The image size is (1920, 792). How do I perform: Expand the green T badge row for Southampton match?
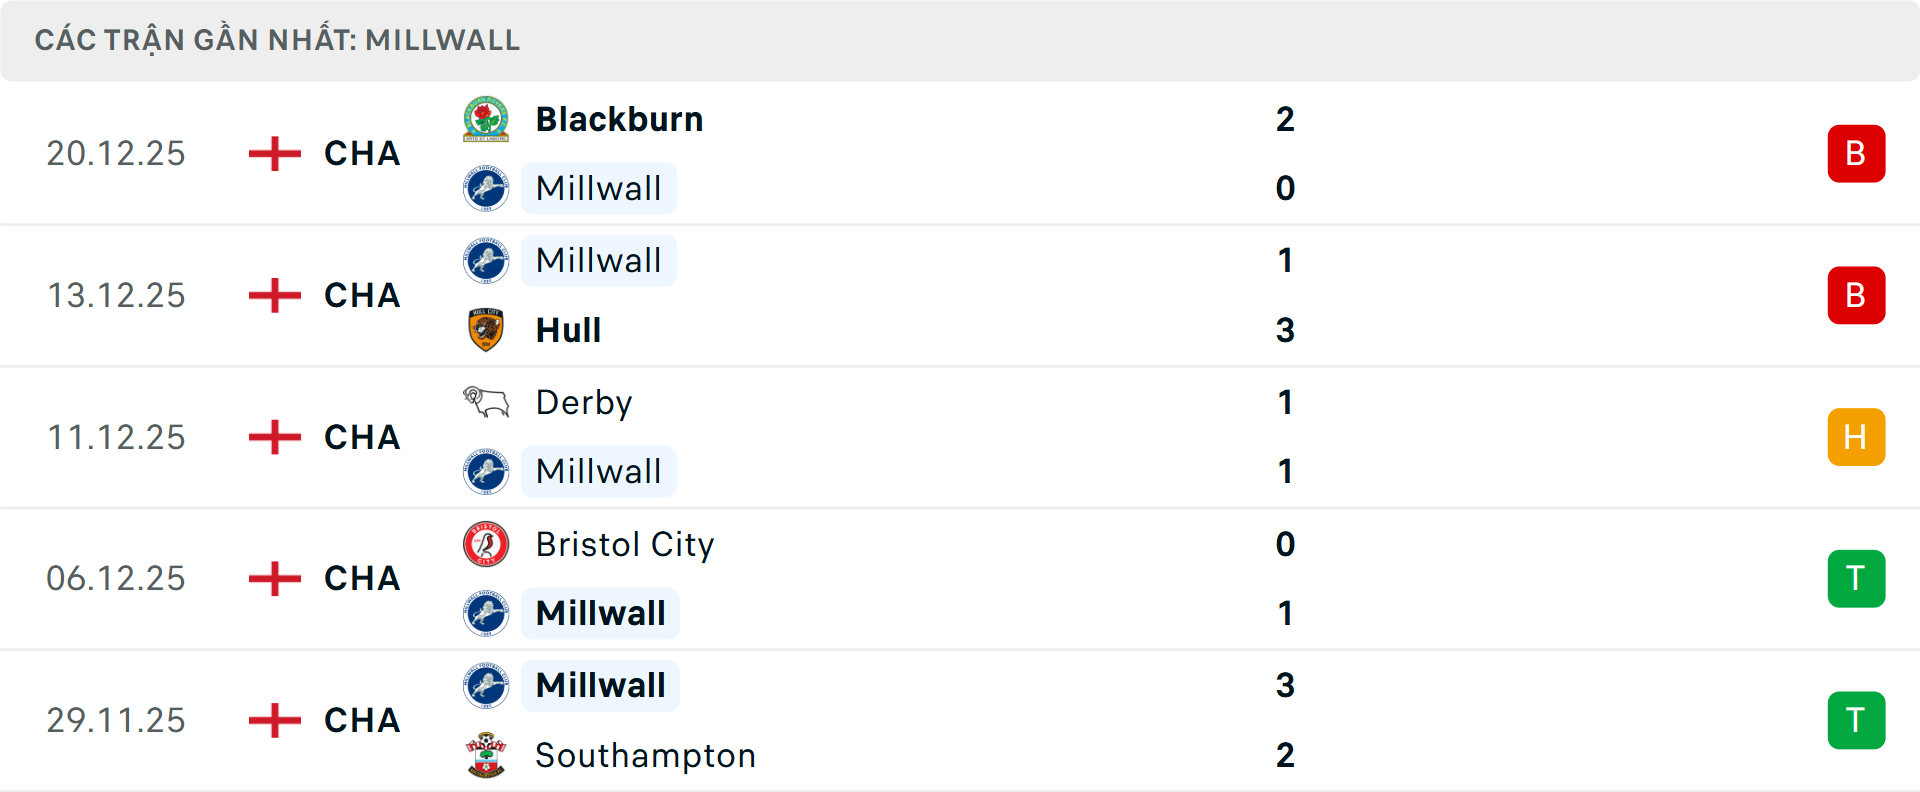point(1856,720)
